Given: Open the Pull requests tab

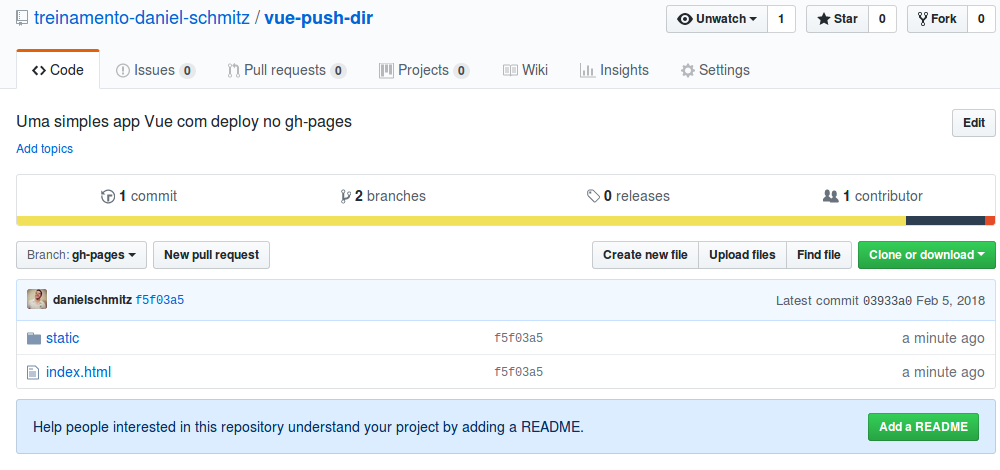Looking at the screenshot, I should (x=287, y=70).
